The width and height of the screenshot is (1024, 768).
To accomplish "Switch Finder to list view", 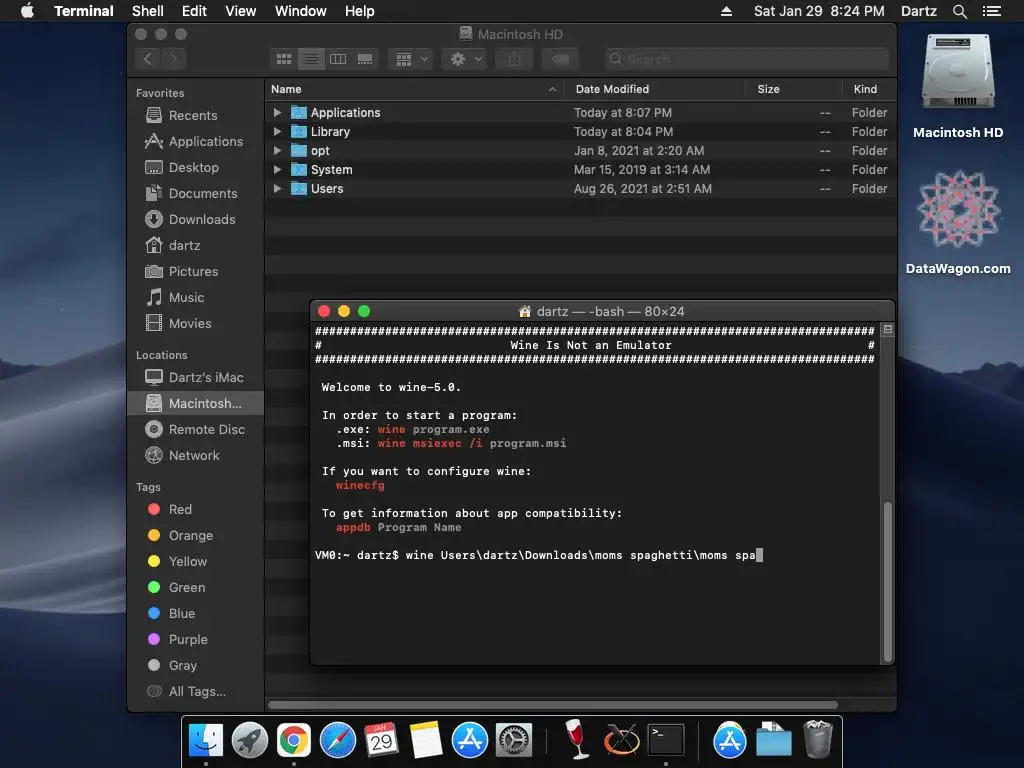I will (311, 59).
